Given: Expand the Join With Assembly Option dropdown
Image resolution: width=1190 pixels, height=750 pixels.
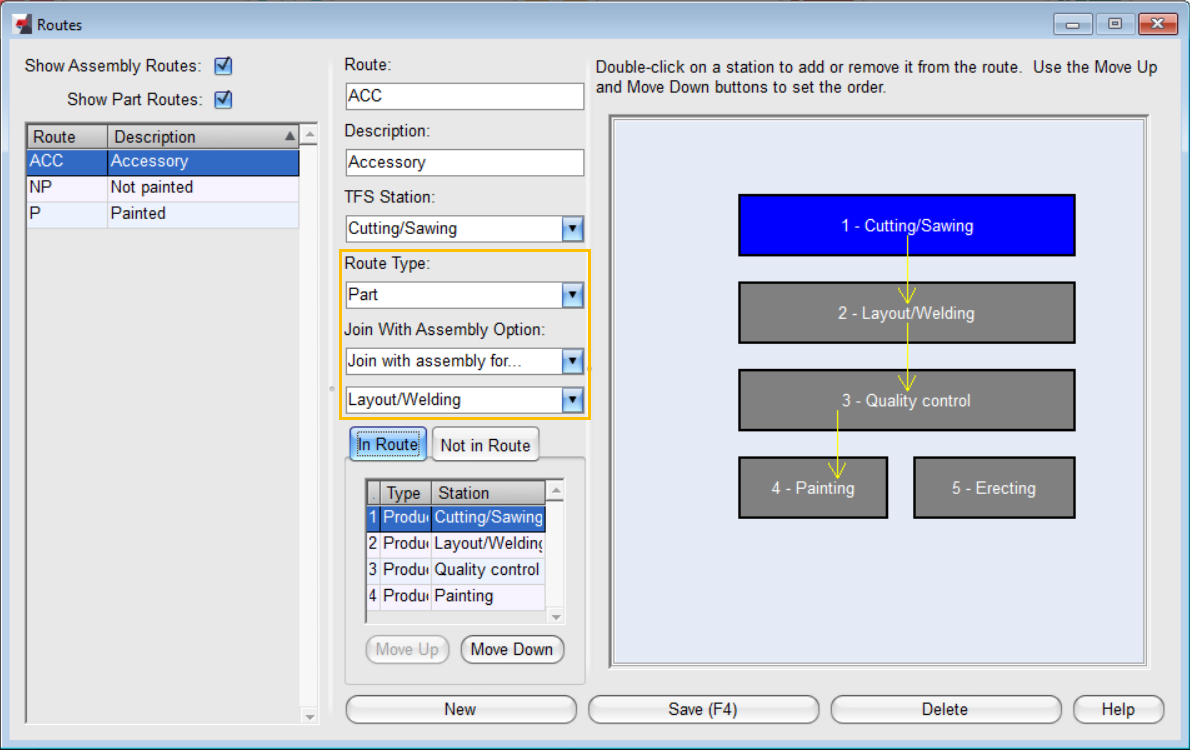Looking at the screenshot, I should click(572, 361).
